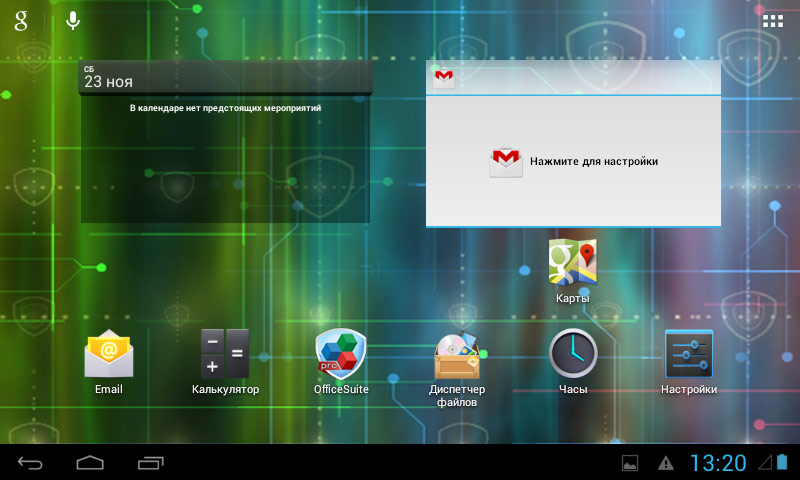Tap the calendar no-events message area
Image resolution: width=800 pixels, height=480 pixels.
[225, 108]
